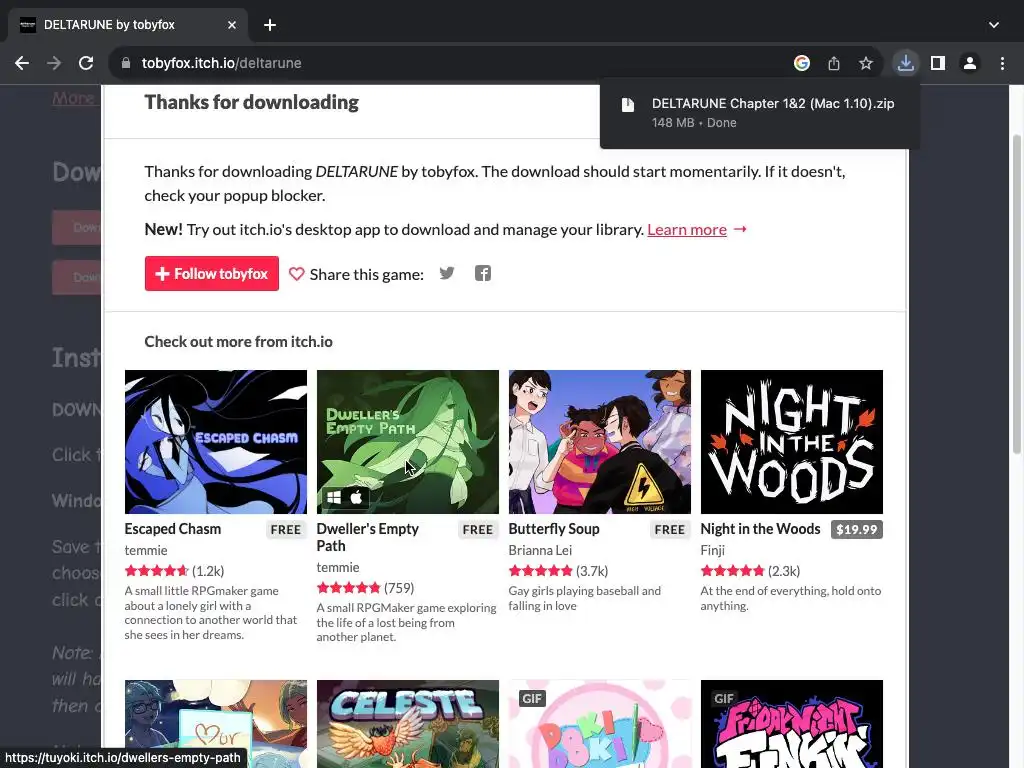Open the Friday Night Funkin' thumbnail
1024x768 pixels.
click(792, 724)
